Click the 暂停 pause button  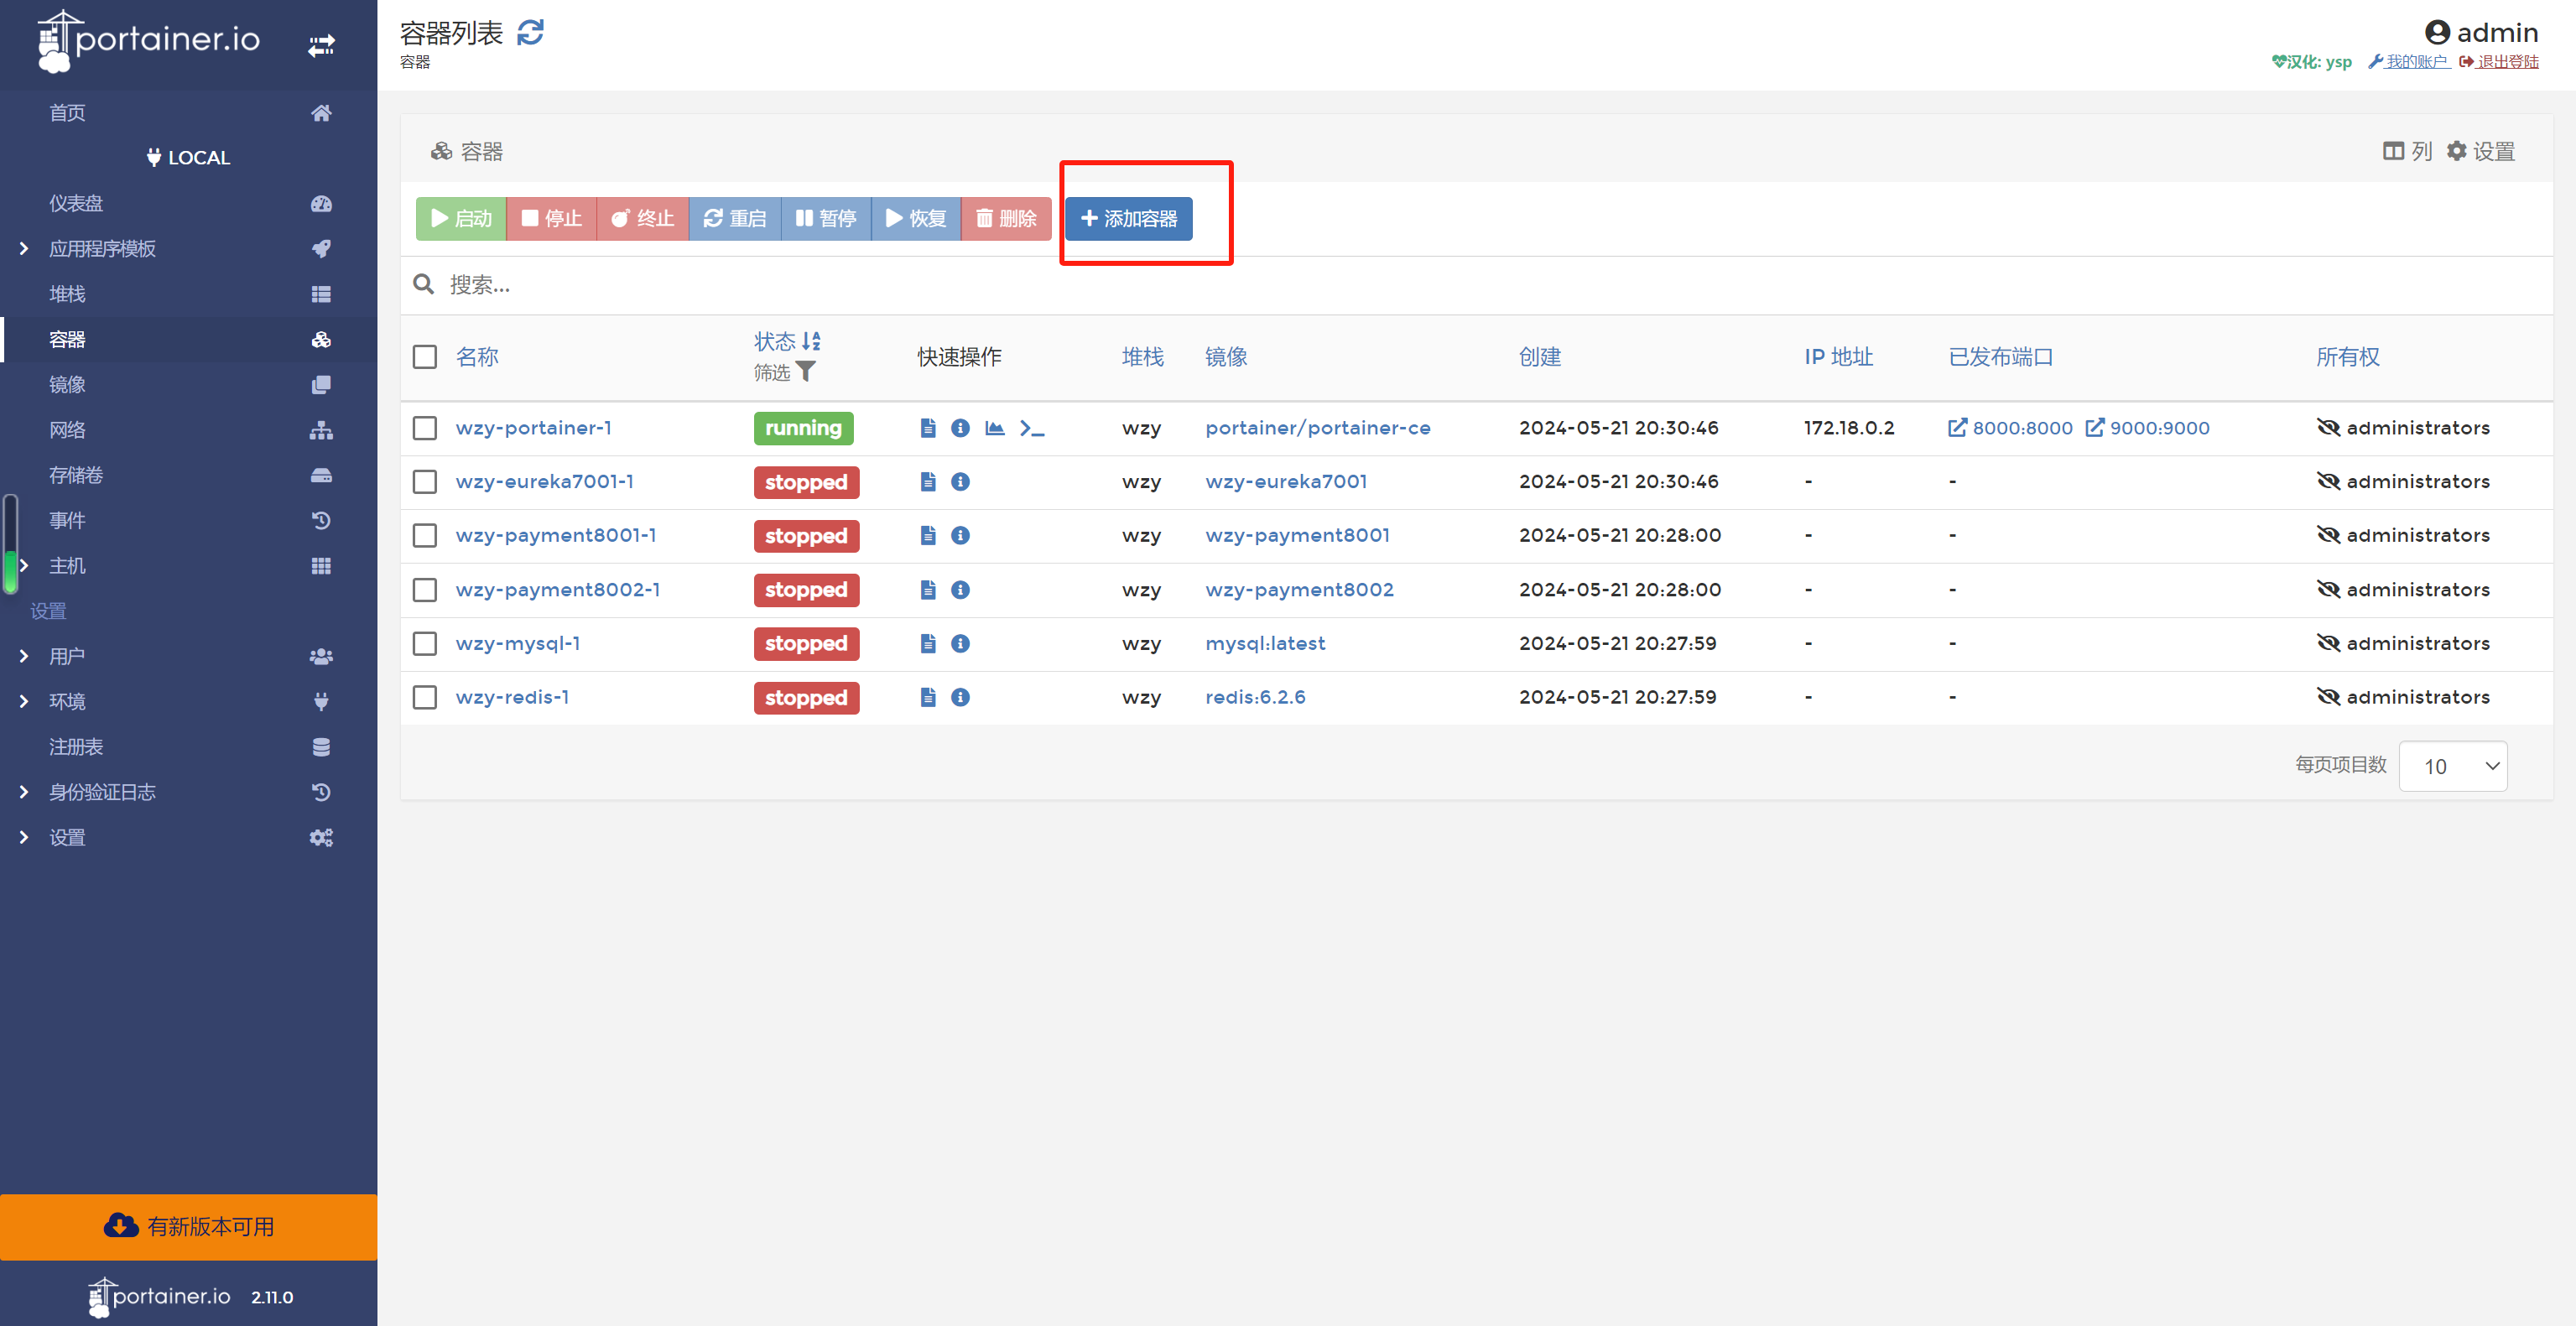pos(826,218)
